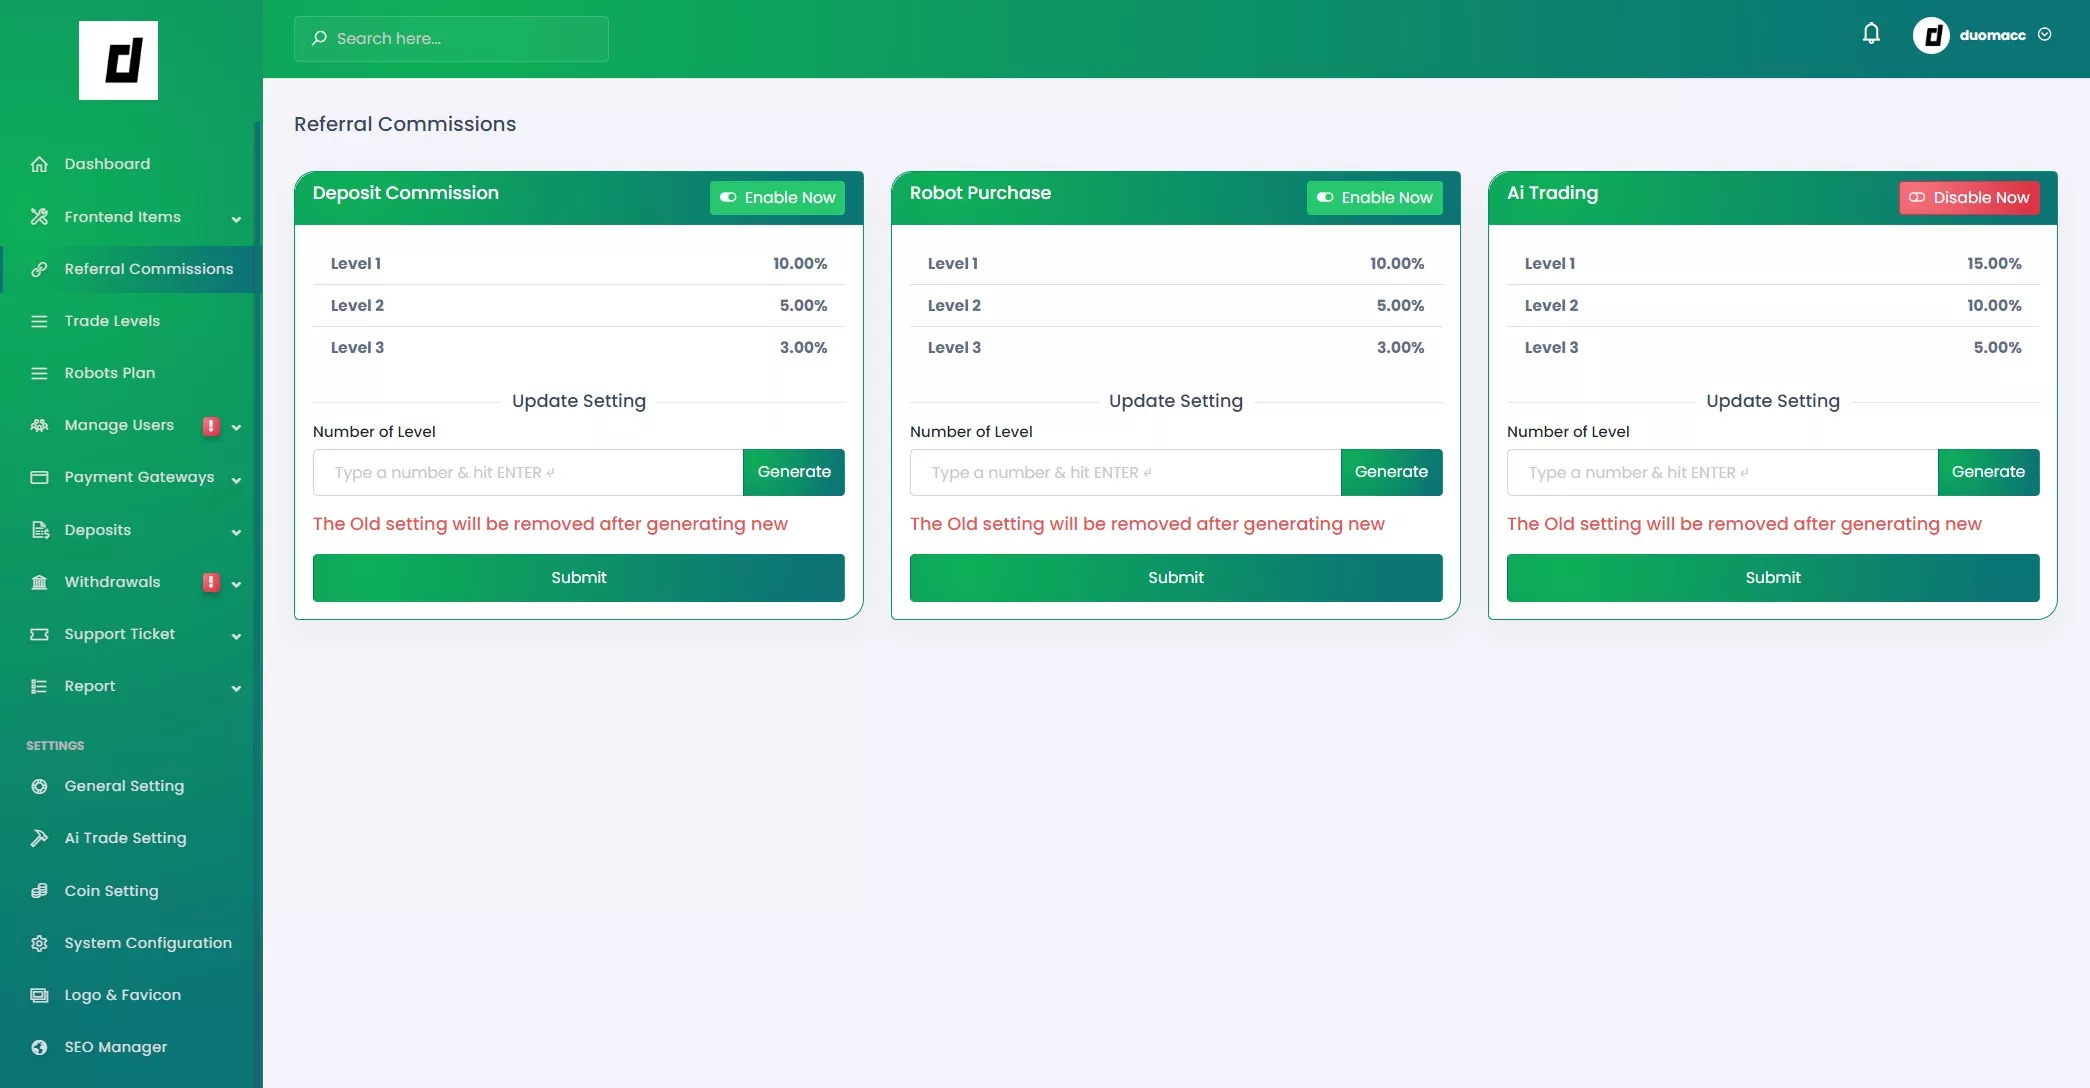Screen dimensions: 2090x1088
Task: Click the Dashboard home icon in sidebar
Action: [x=39, y=164]
